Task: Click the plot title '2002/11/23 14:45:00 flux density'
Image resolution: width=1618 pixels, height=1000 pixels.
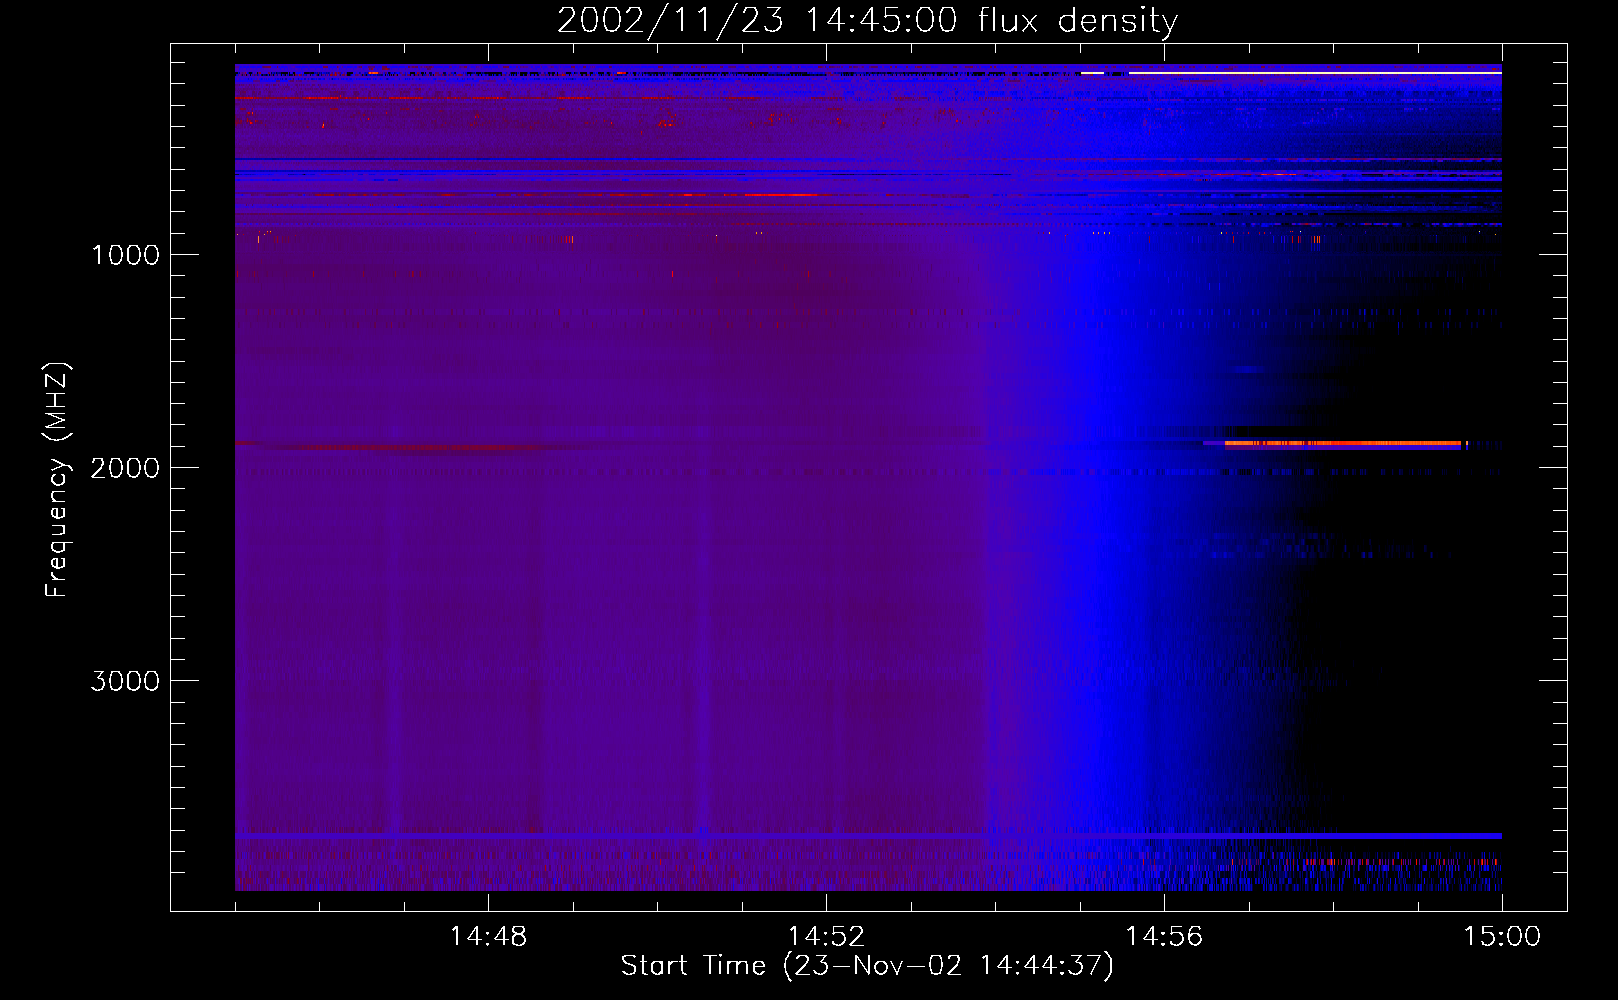Action: pyautogui.click(x=867, y=20)
